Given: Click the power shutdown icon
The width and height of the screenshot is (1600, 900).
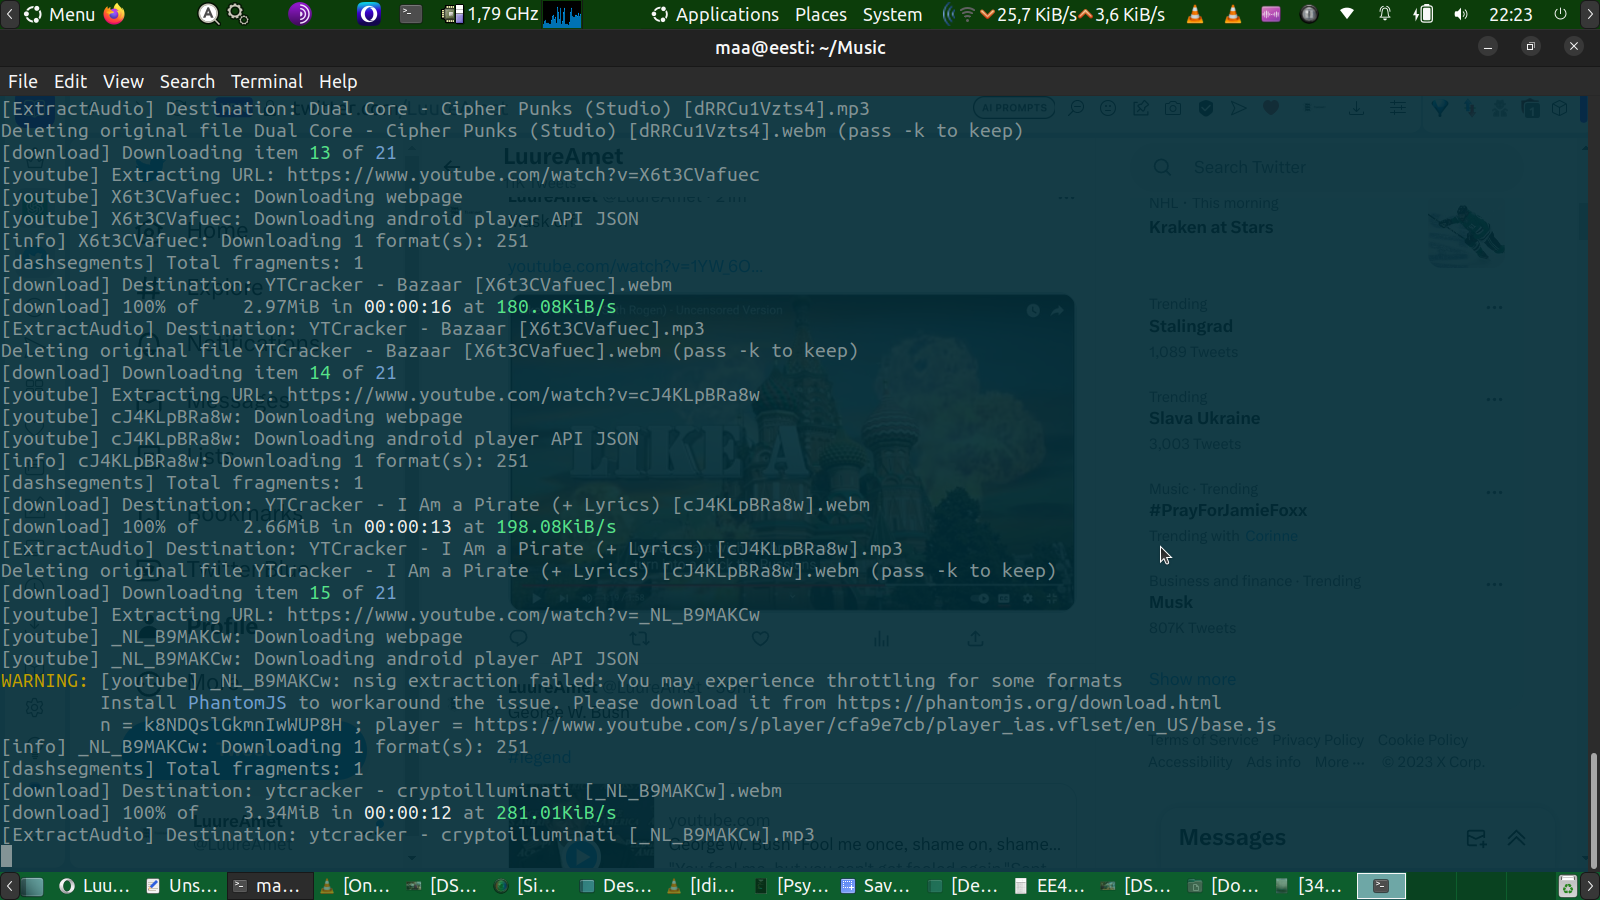Looking at the screenshot, I should point(1560,14).
